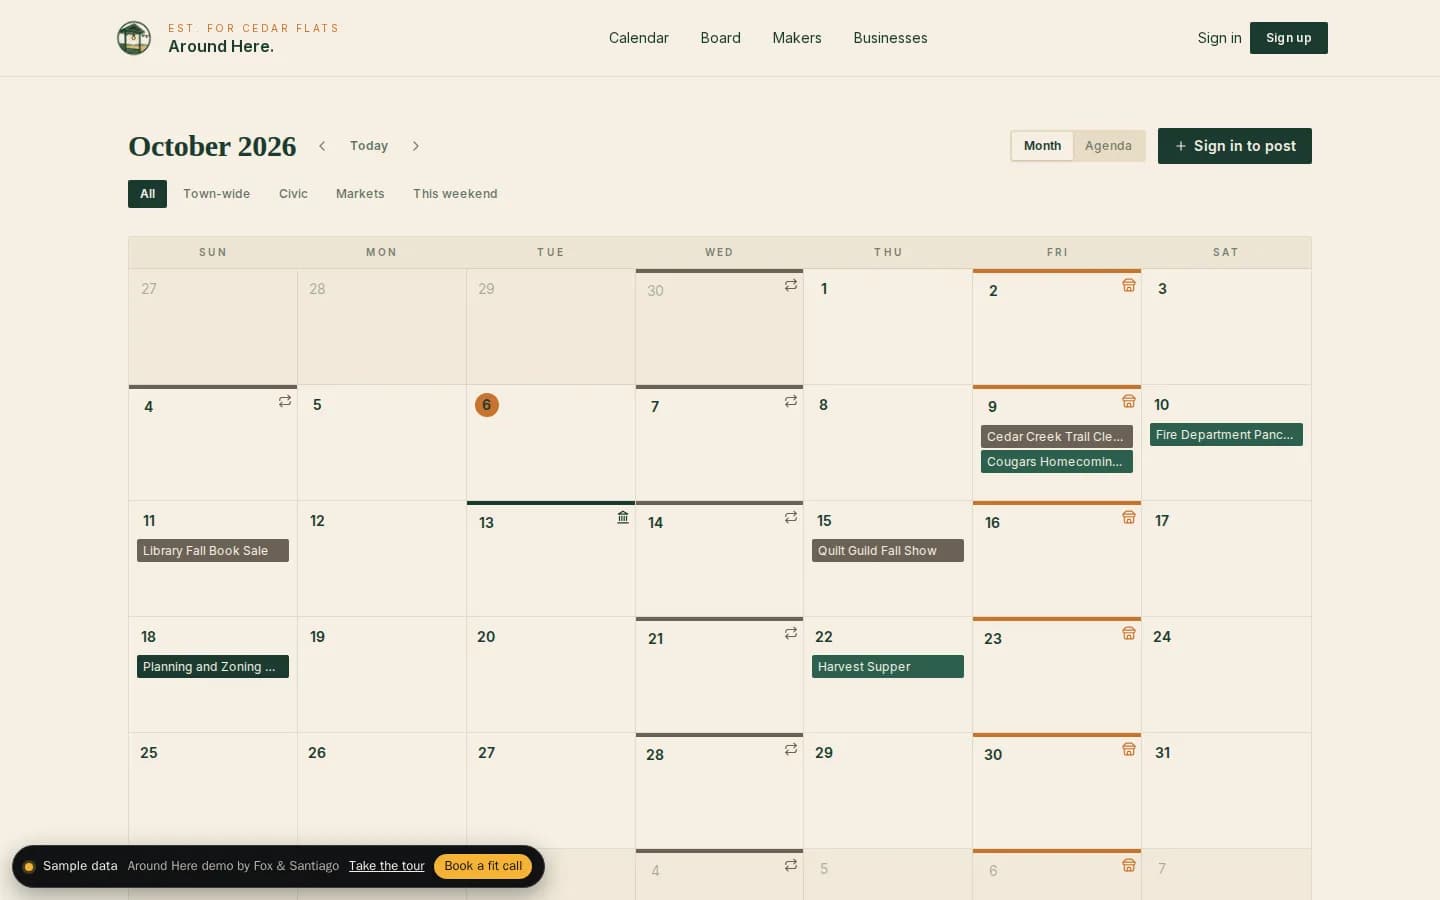Open the Harvest Supper event
Viewport: 1440px width, 900px height.
888,667
